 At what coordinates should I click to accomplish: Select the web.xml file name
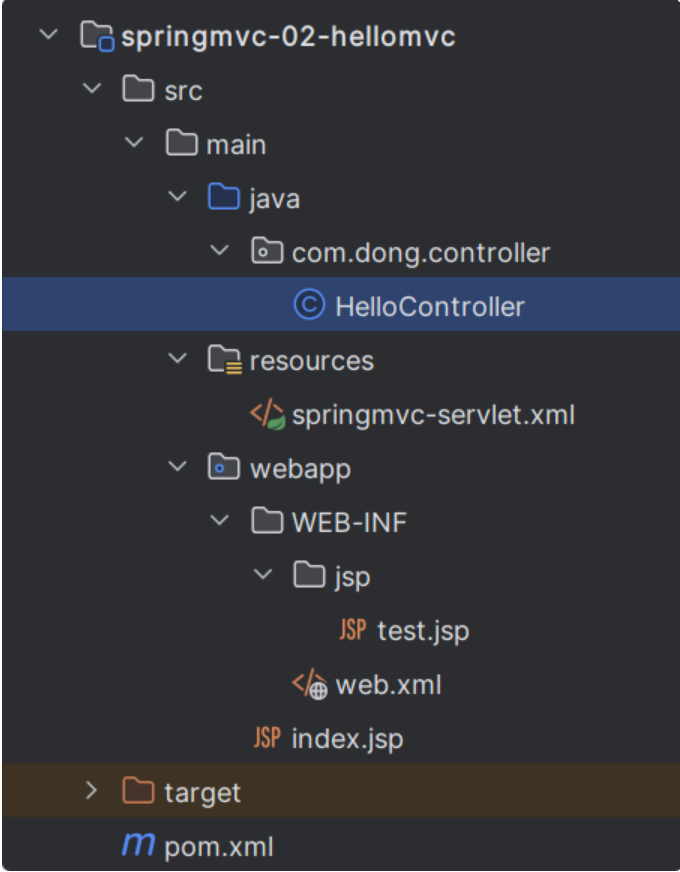[x=389, y=685]
